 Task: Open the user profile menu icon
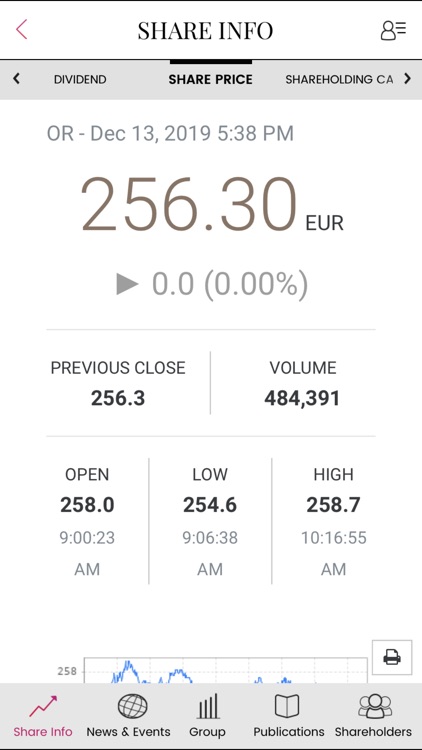(393, 30)
